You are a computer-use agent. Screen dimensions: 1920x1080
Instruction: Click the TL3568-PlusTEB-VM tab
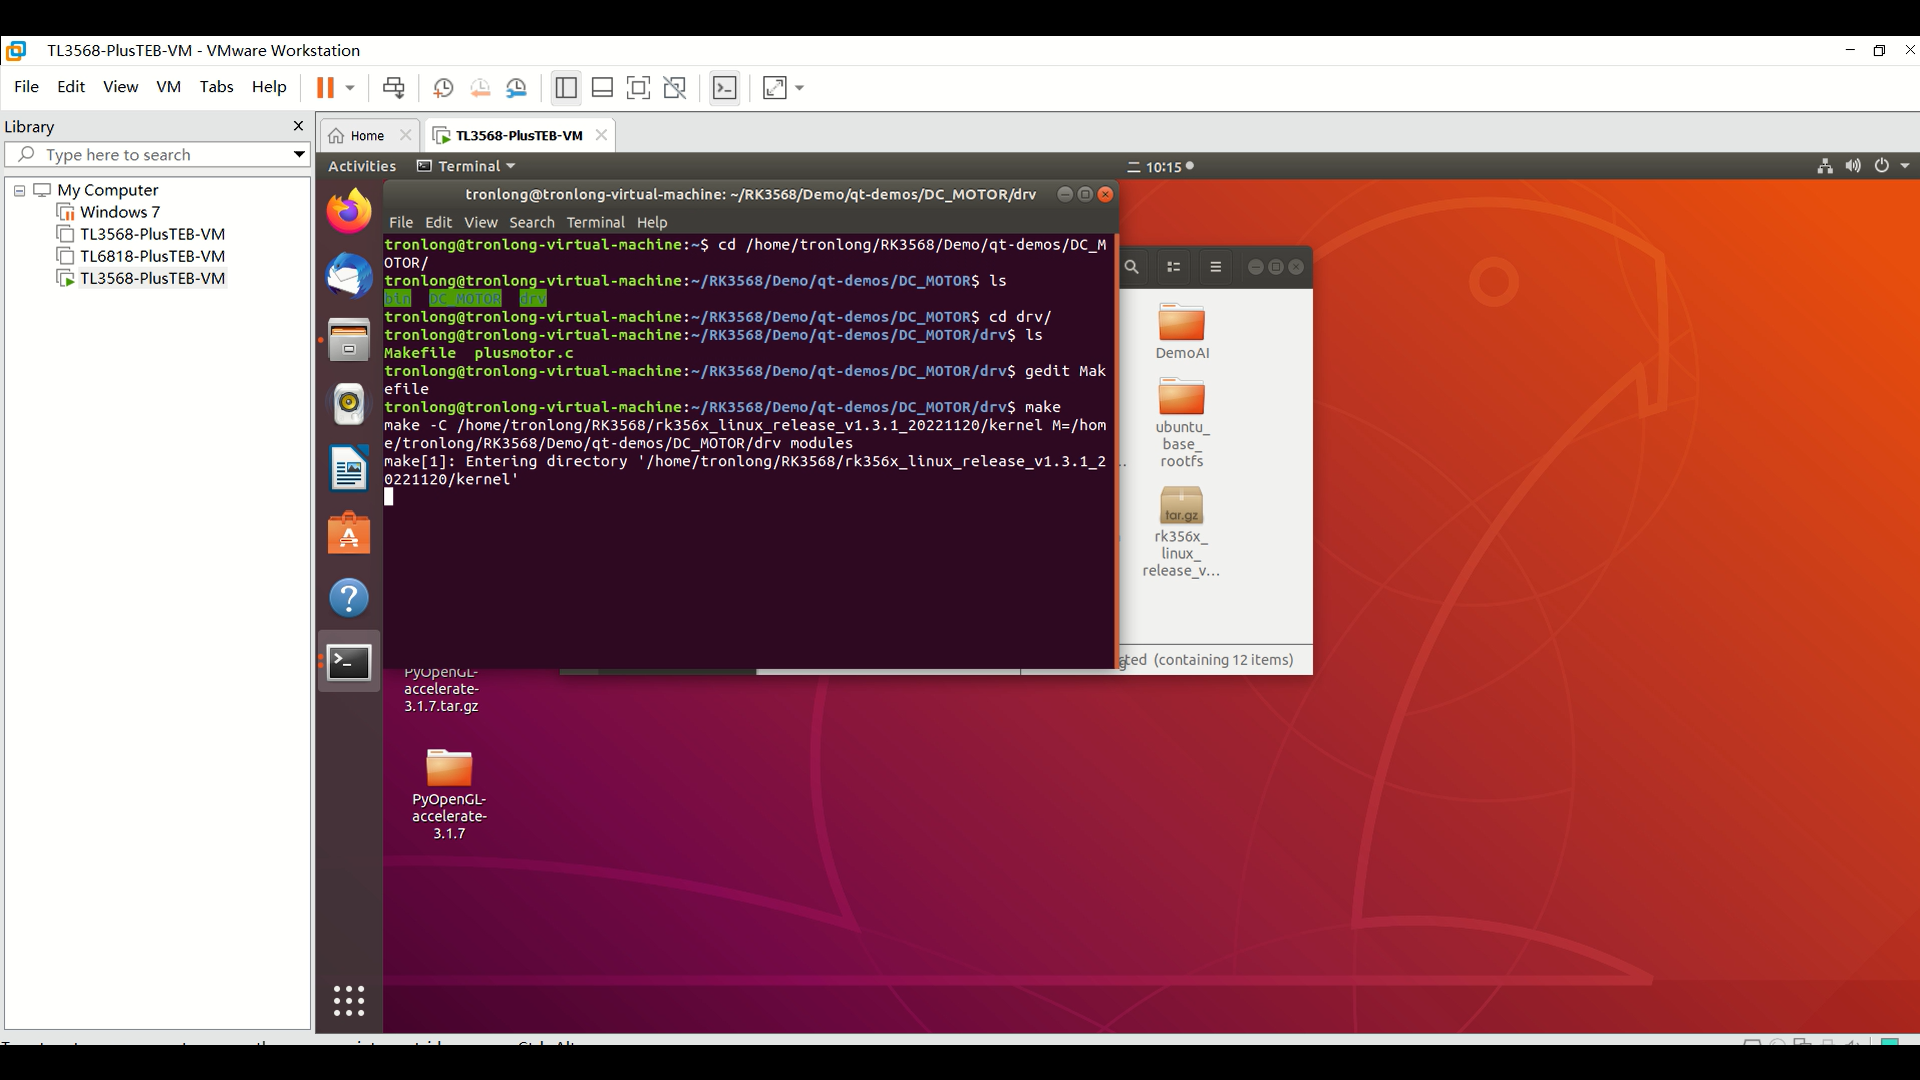click(517, 133)
